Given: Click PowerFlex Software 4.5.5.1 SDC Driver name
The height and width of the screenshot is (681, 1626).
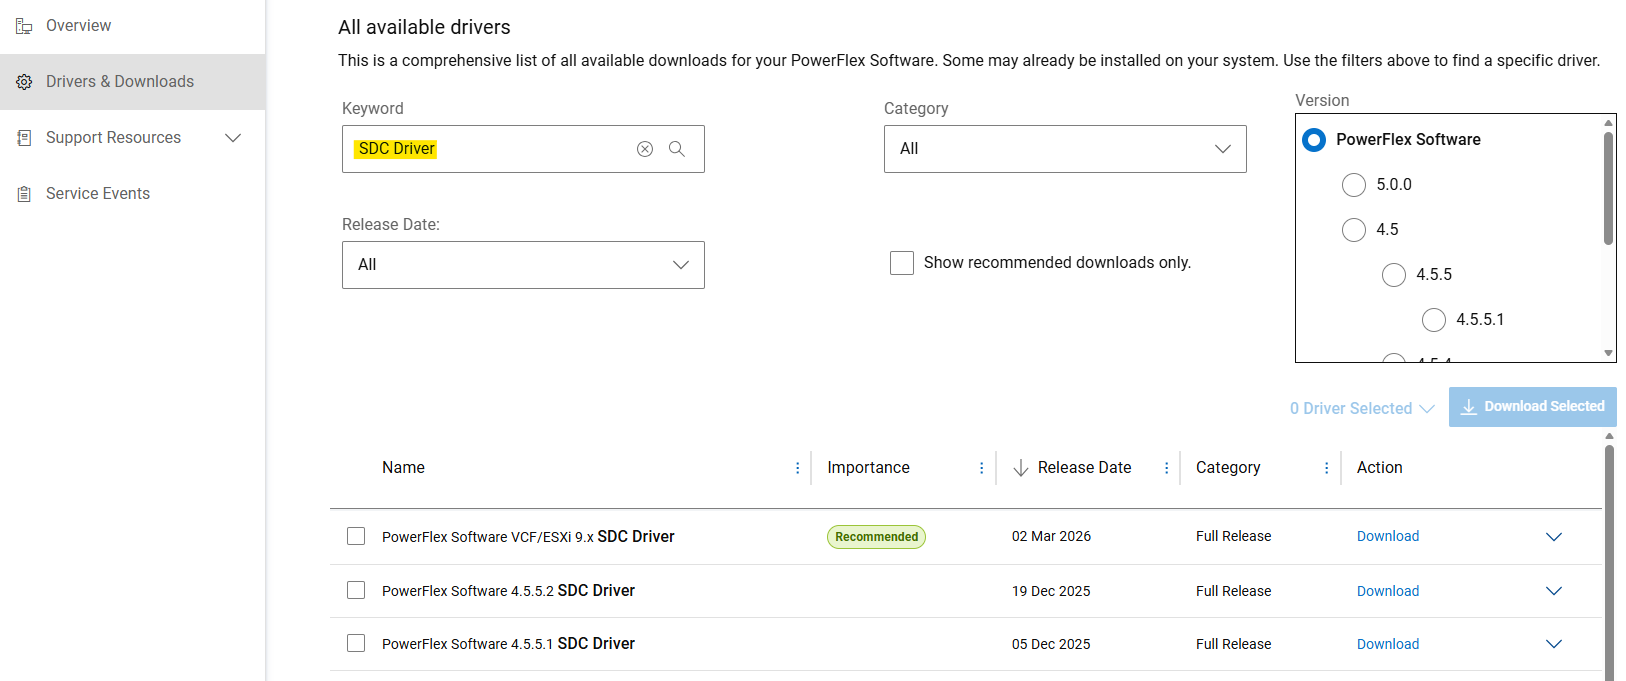Looking at the screenshot, I should tap(508, 644).
